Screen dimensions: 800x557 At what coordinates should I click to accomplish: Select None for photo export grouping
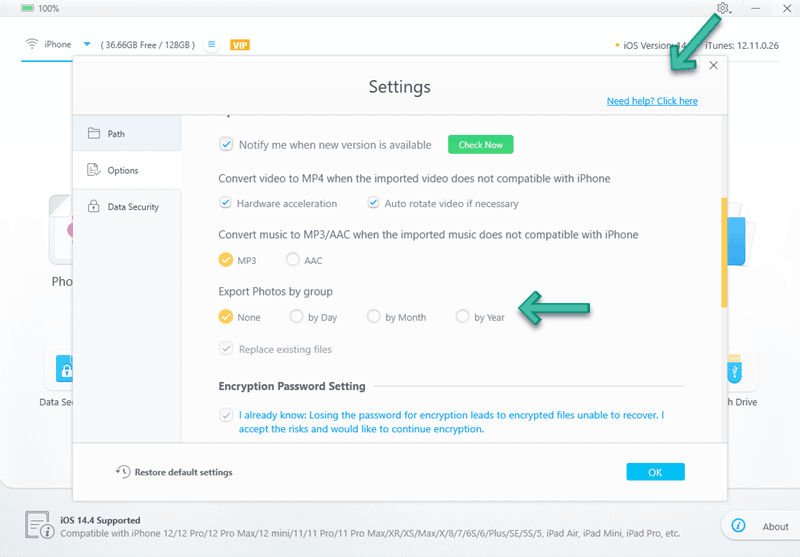pos(226,317)
